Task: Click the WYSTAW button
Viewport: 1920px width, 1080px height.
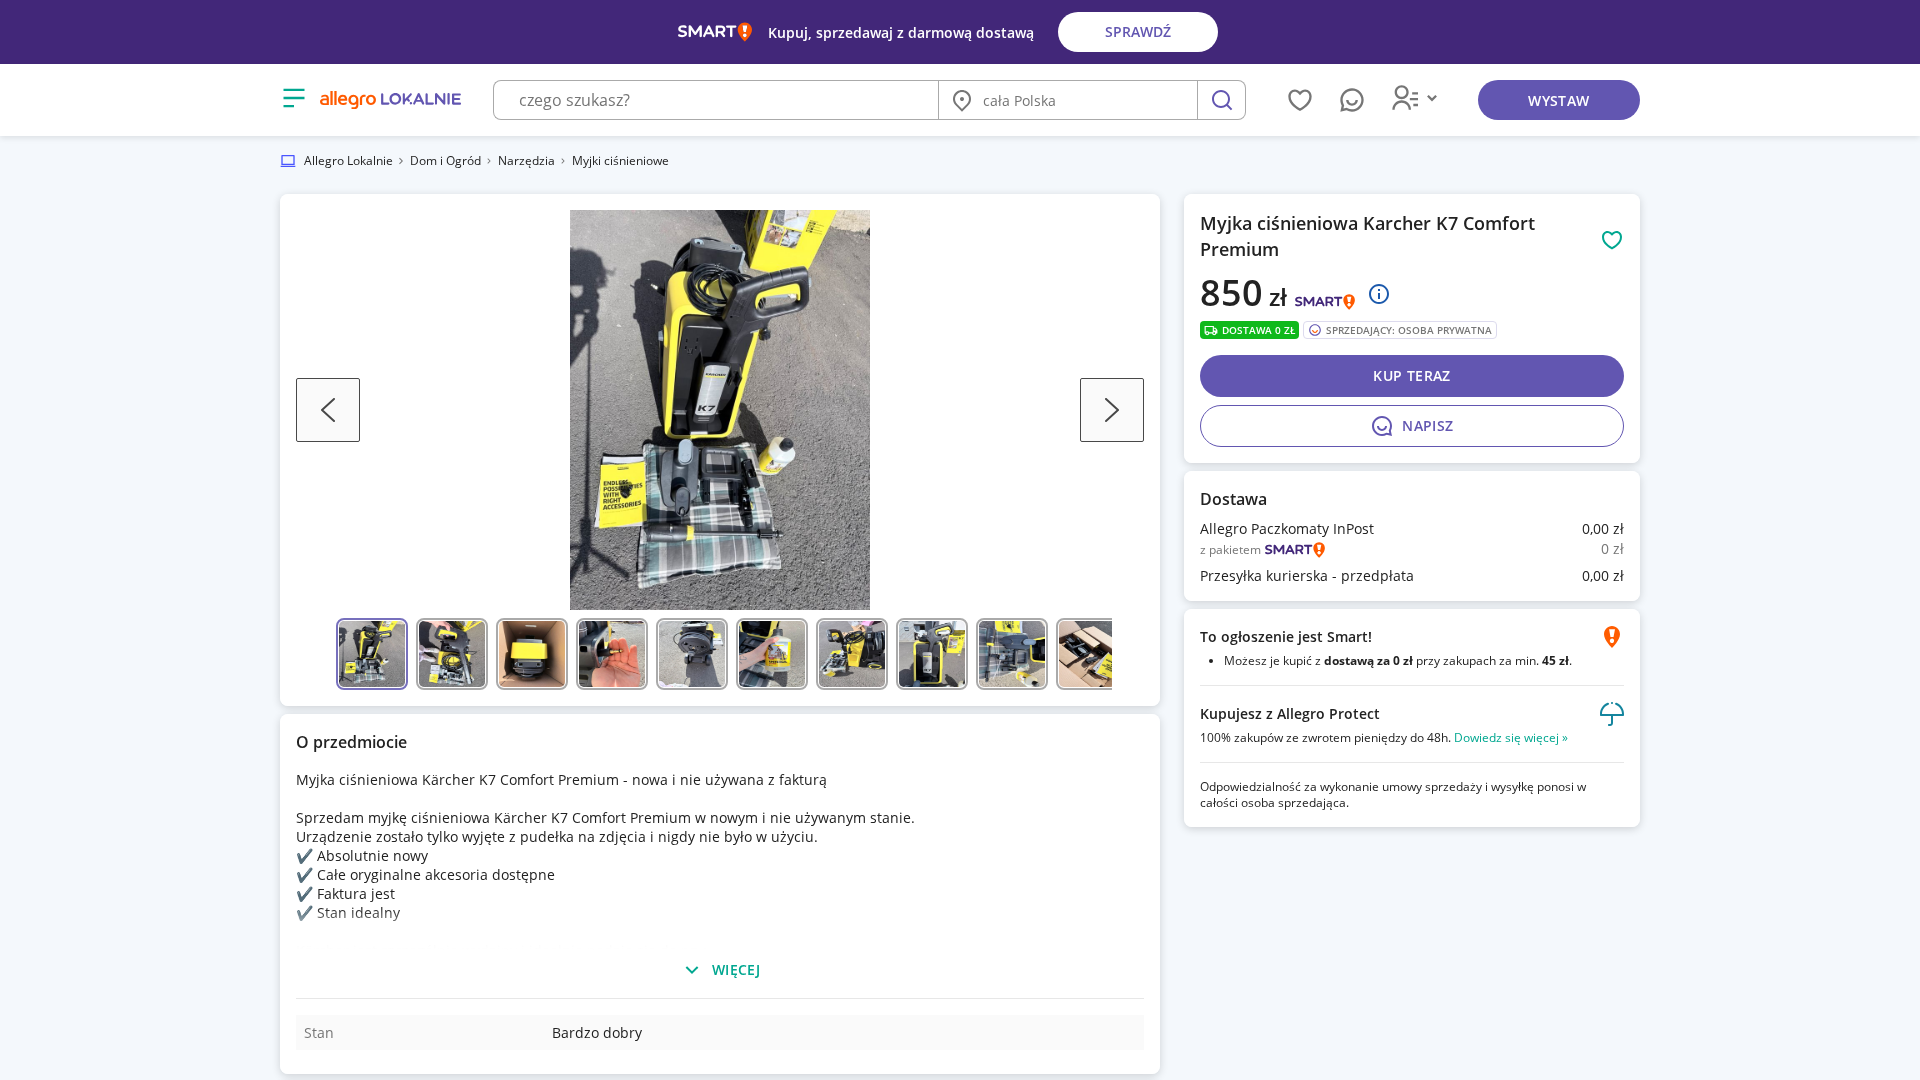Action: pyautogui.click(x=1559, y=100)
